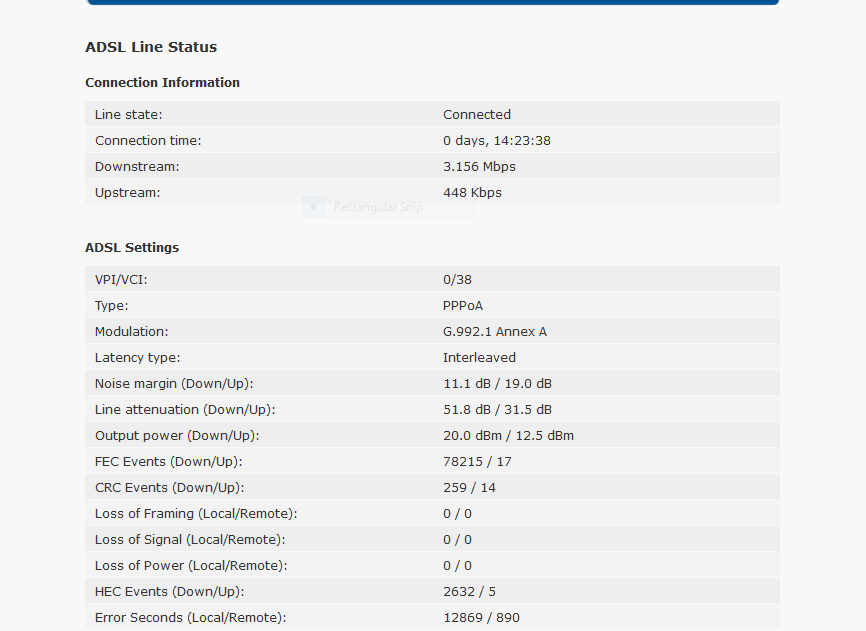Click the ADSL Settings subheading
This screenshot has width=866, height=631.
pyautogui.click(x=132, y=247)
